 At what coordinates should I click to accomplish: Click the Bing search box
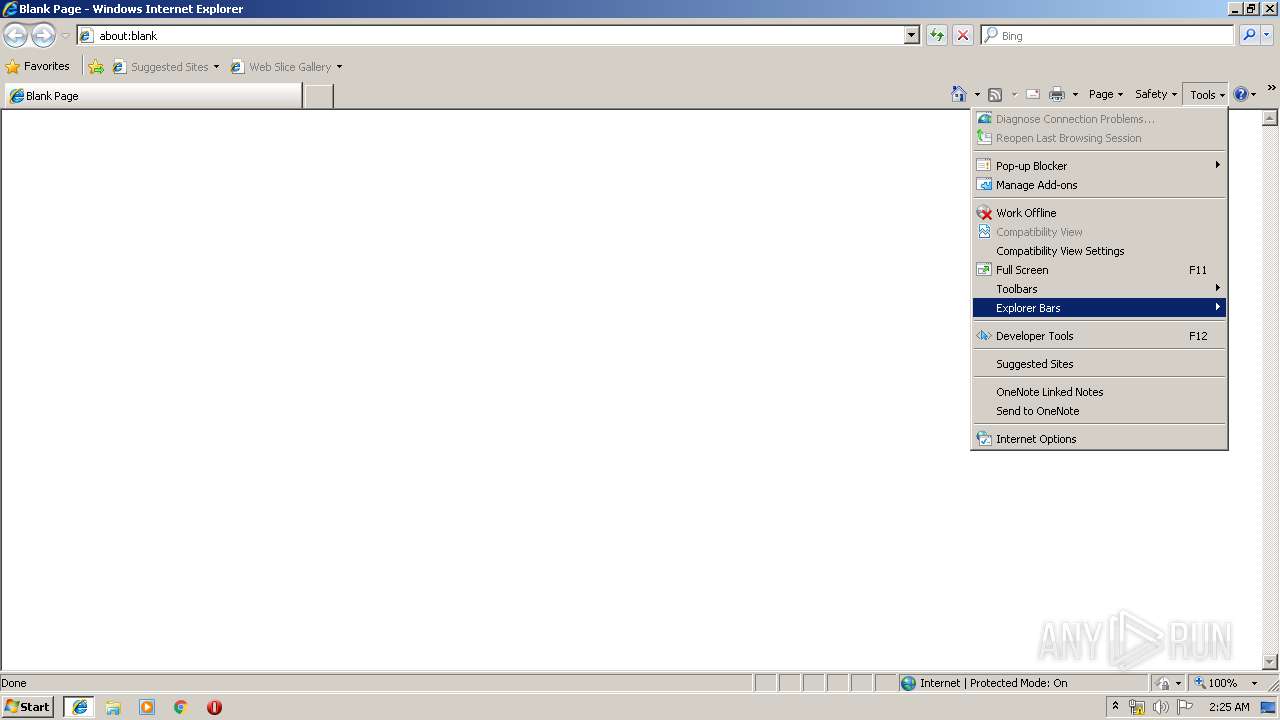click(x=1107, y=36)
